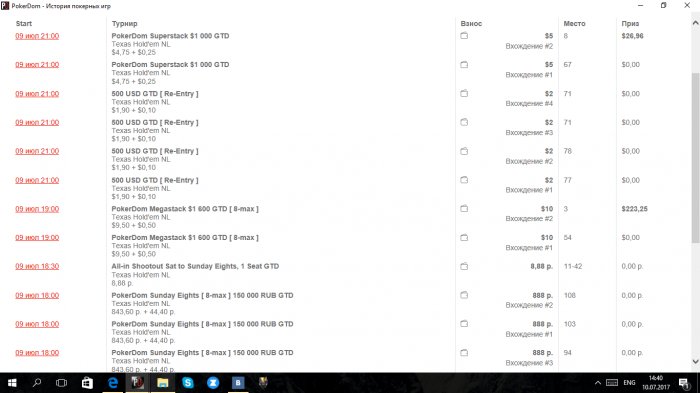
Task: Click the buy-in icon for 8,88 р. Shootout
Action: [x=464, y=266]
